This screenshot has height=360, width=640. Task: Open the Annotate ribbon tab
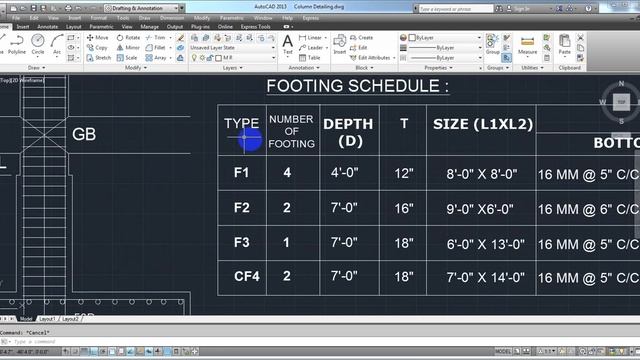click(x=48, y=27)
